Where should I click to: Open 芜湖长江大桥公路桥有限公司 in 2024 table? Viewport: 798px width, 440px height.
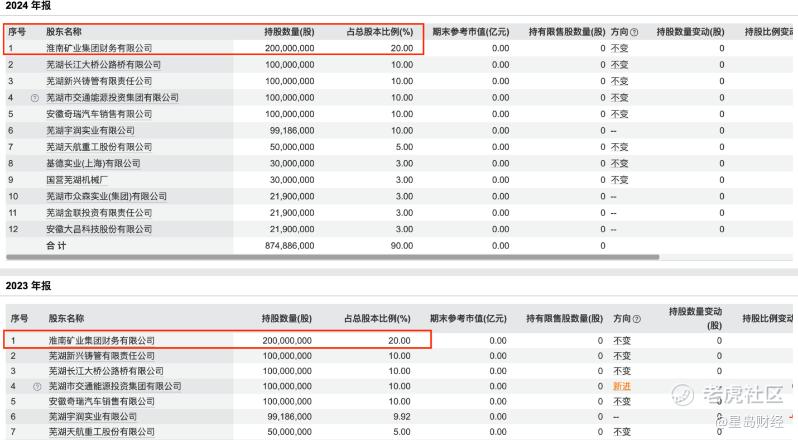point(103,65)
